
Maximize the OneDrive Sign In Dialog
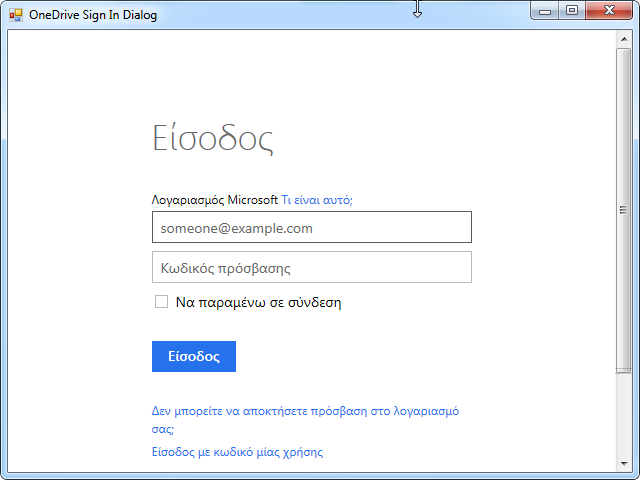pos(572,11)
